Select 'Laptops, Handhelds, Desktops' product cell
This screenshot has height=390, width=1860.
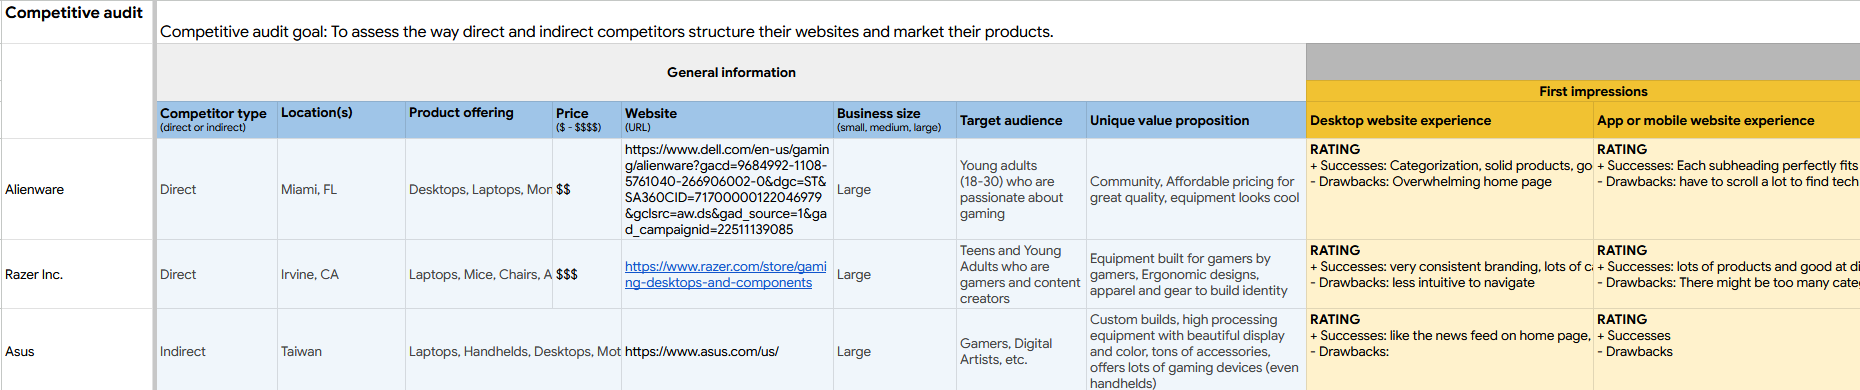(513, 351)
